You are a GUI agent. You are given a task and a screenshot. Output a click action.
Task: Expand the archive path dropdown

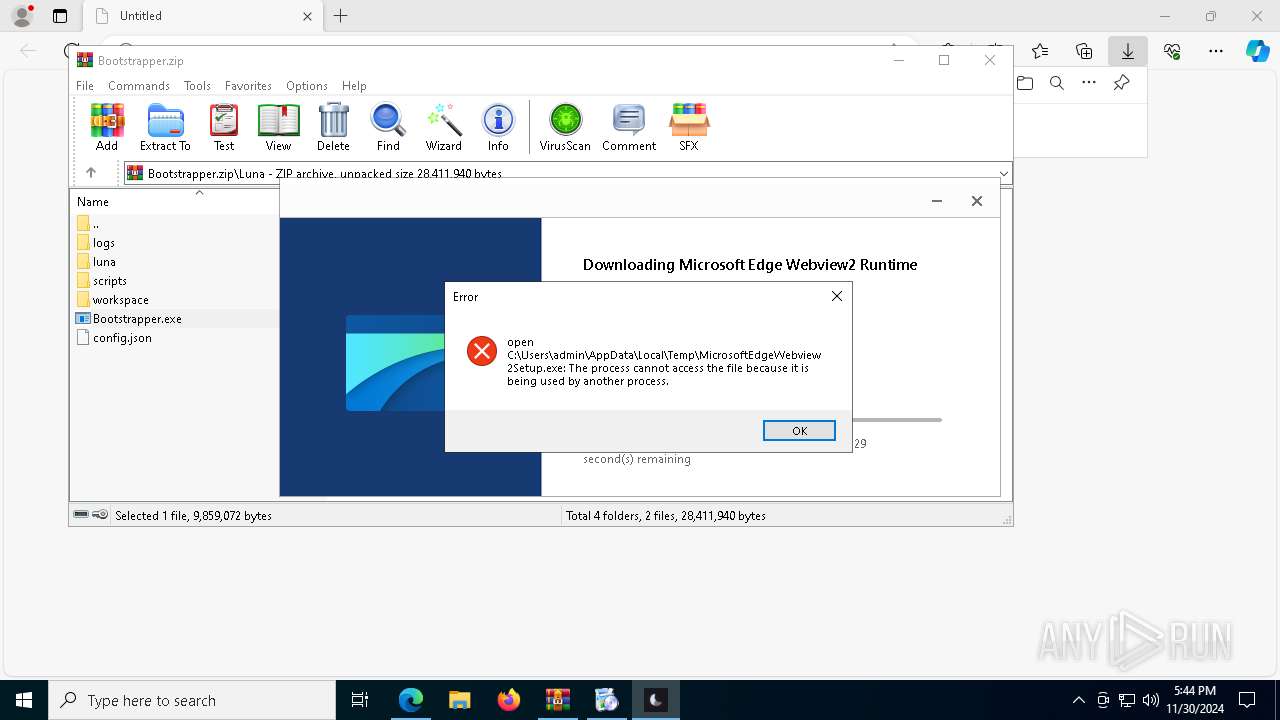pos(1003,174)
